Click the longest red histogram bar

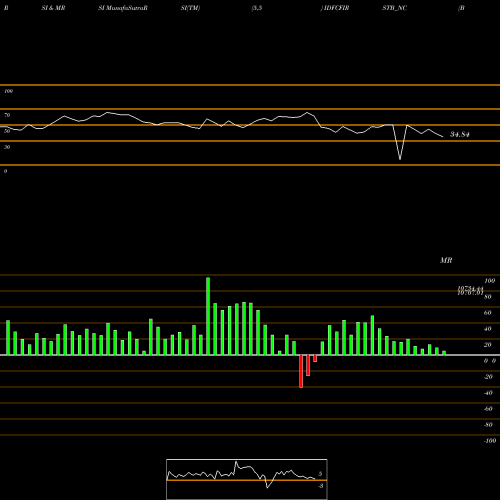(x=301, y=371)
